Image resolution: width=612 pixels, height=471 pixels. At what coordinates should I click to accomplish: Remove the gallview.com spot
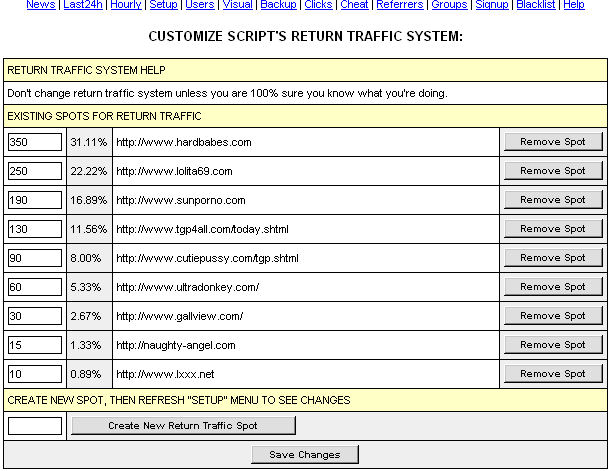(x=553, y=316)
